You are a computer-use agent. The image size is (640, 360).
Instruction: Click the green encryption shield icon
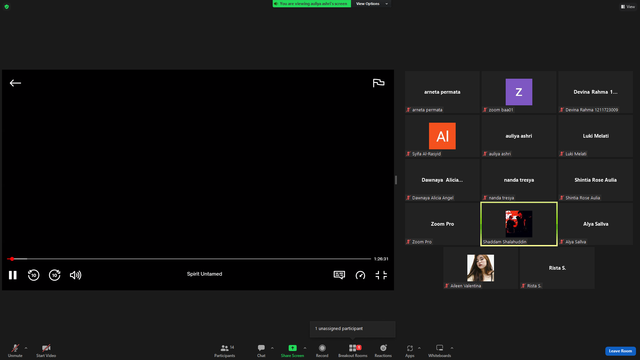pyautogui.click(x=7, y=7)
